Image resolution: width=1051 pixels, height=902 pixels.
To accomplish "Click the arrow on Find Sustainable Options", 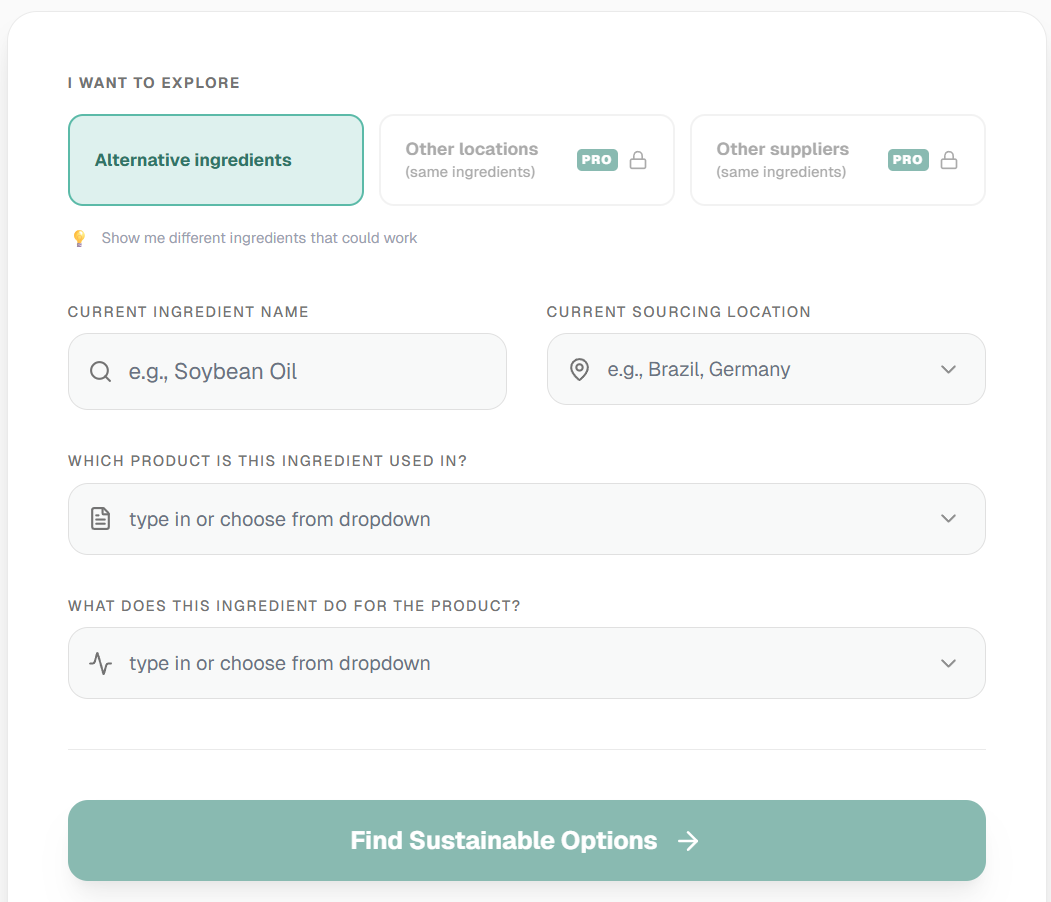I will pyautogui.click(x=688, y=841).
